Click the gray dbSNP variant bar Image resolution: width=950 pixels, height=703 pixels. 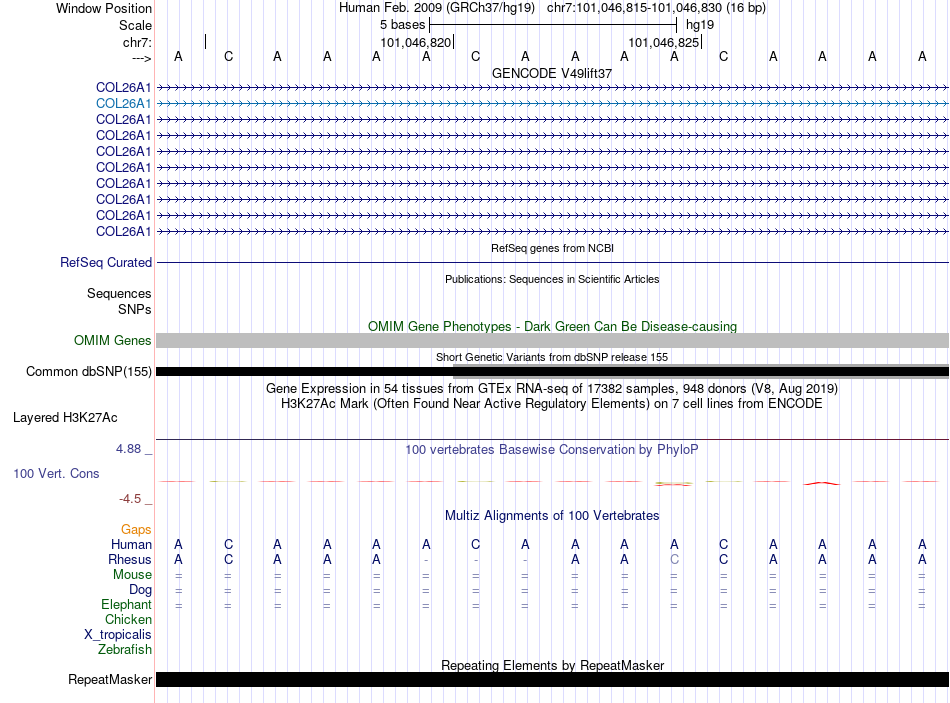[700, 371]
